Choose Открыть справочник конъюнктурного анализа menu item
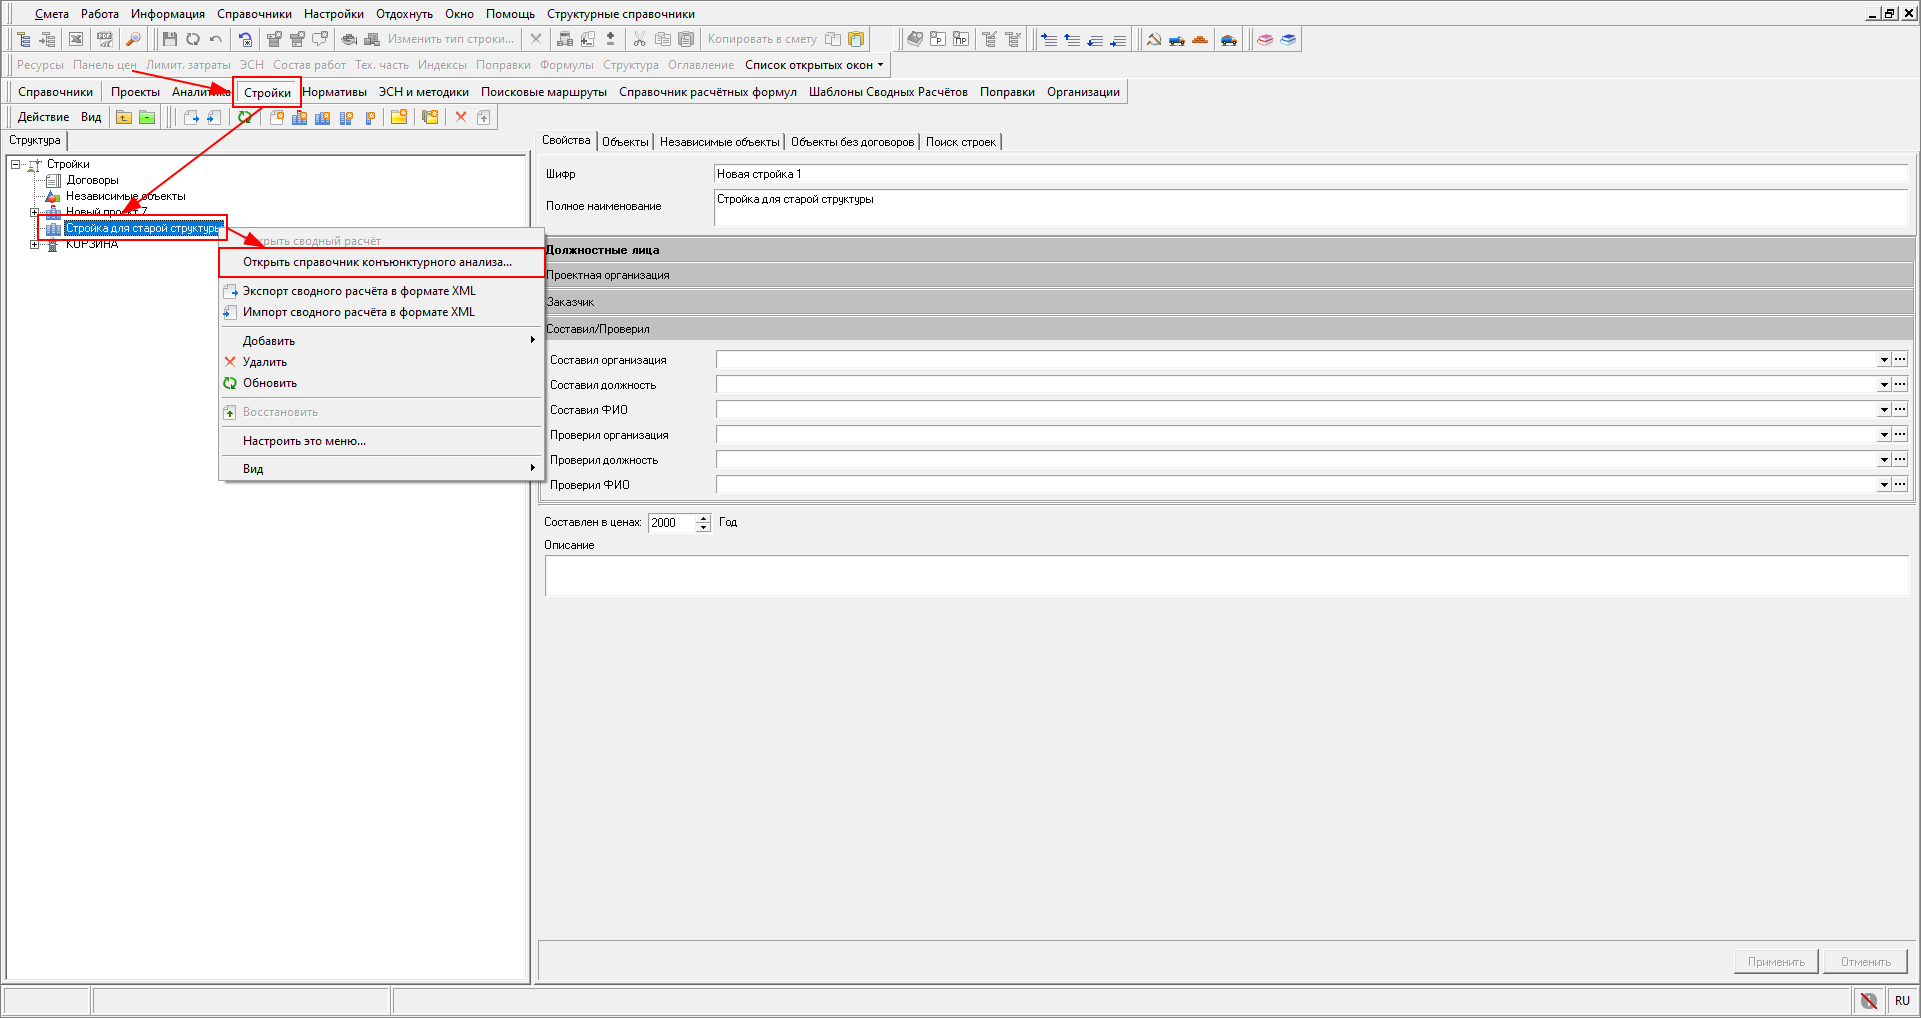Screen dimensions: 1921x1018 (x=377, y=262)
